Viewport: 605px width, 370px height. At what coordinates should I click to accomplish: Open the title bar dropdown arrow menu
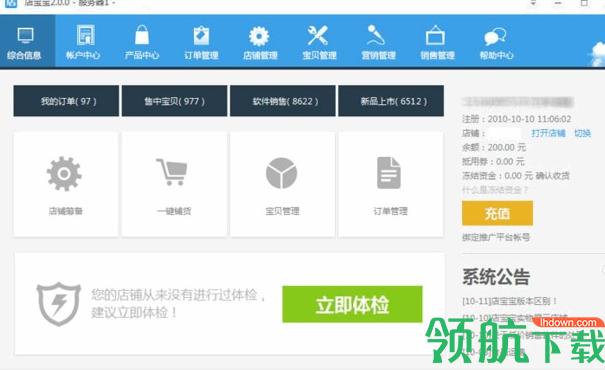[x=533, y=3]
